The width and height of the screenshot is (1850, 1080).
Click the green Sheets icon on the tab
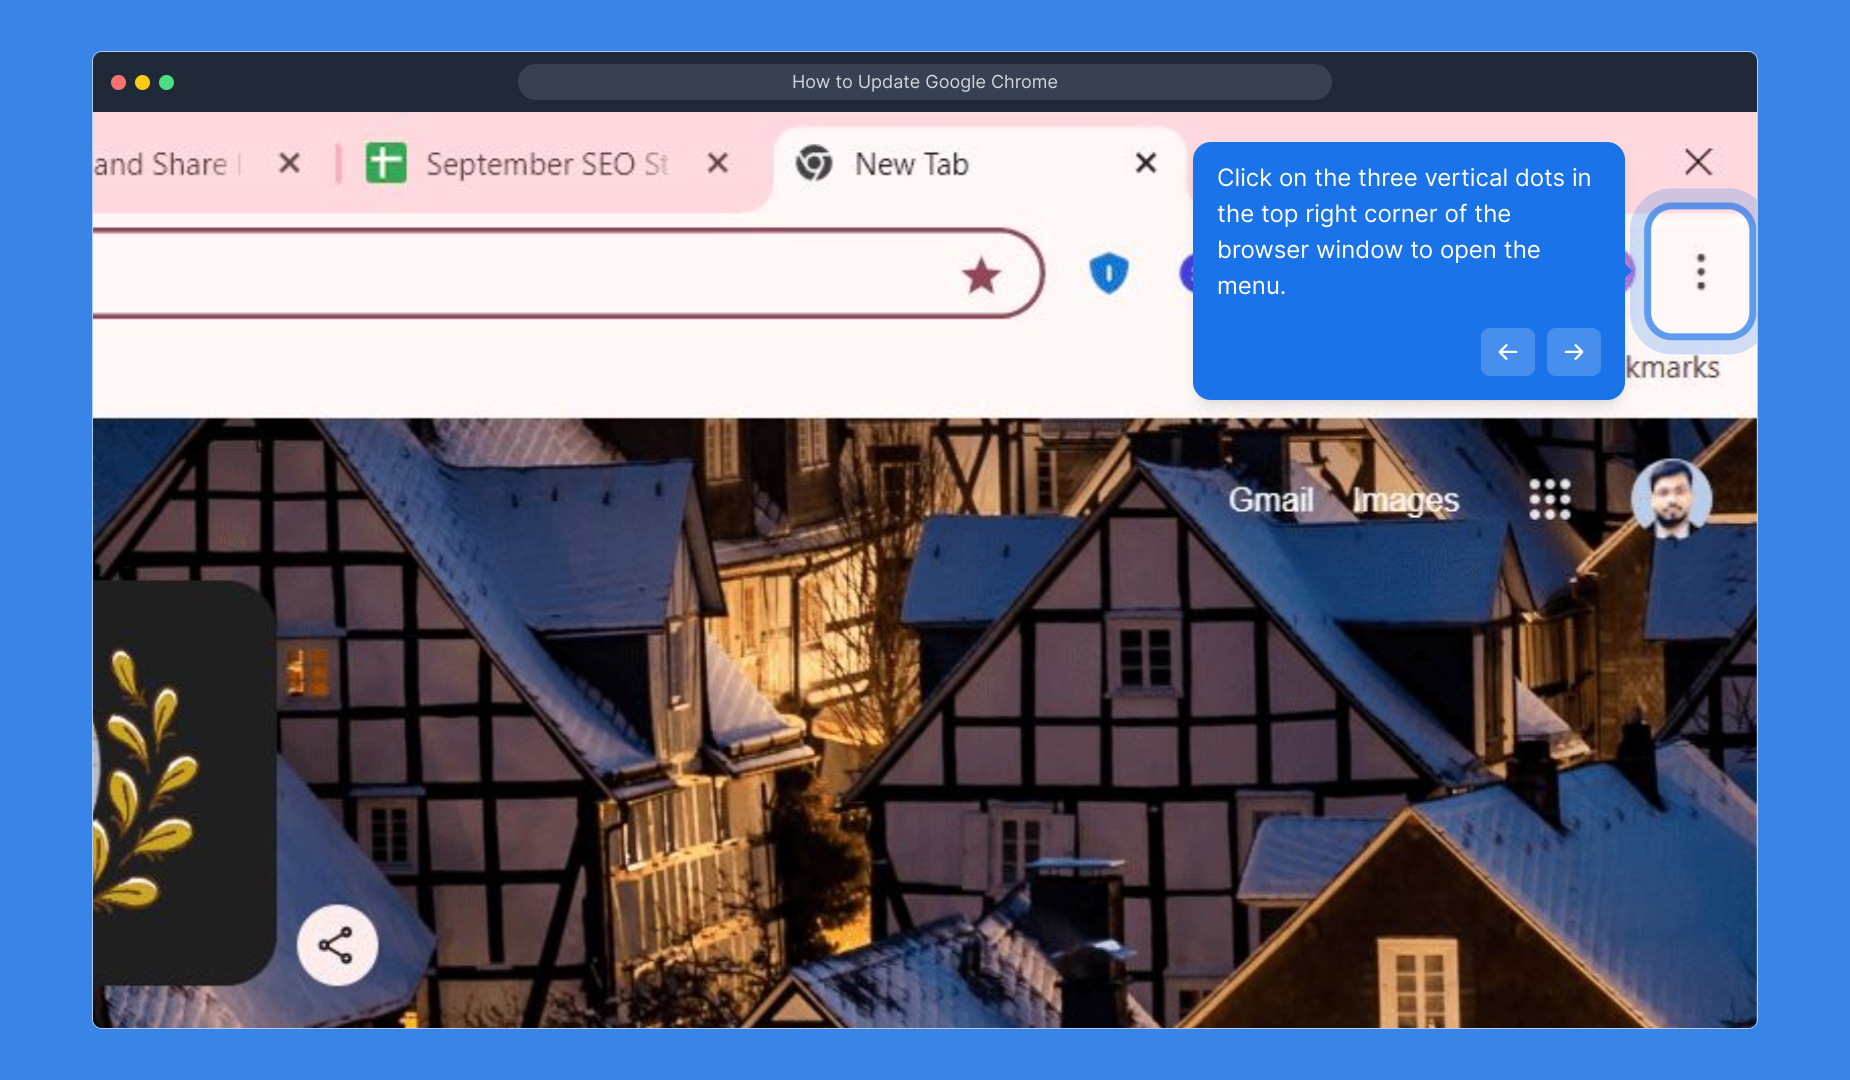coord(386,163)
